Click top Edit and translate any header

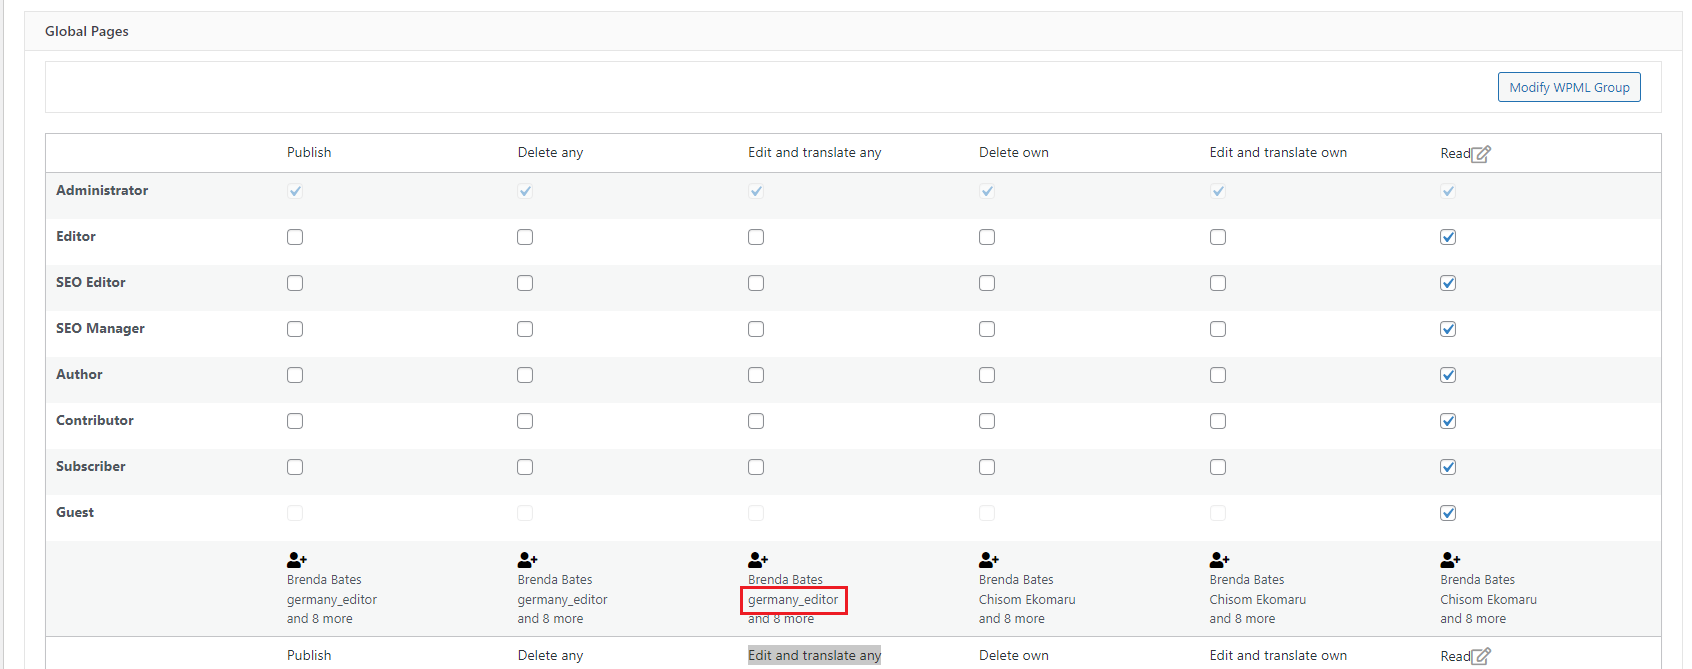pyautogui.click(x=815, y=152)
